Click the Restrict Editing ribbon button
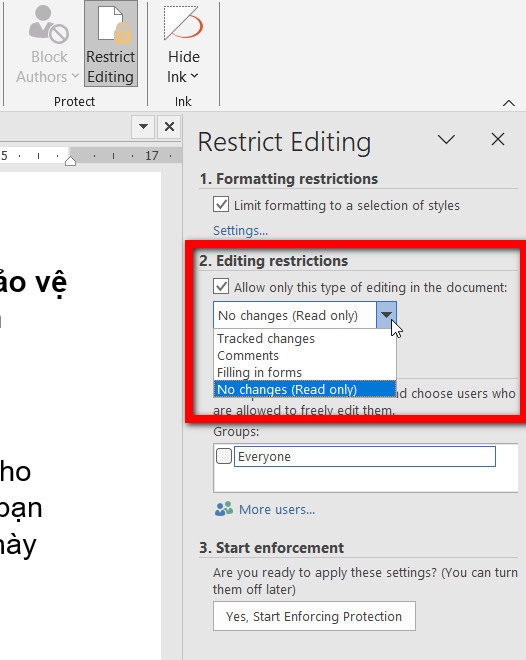 coord(111,44)
